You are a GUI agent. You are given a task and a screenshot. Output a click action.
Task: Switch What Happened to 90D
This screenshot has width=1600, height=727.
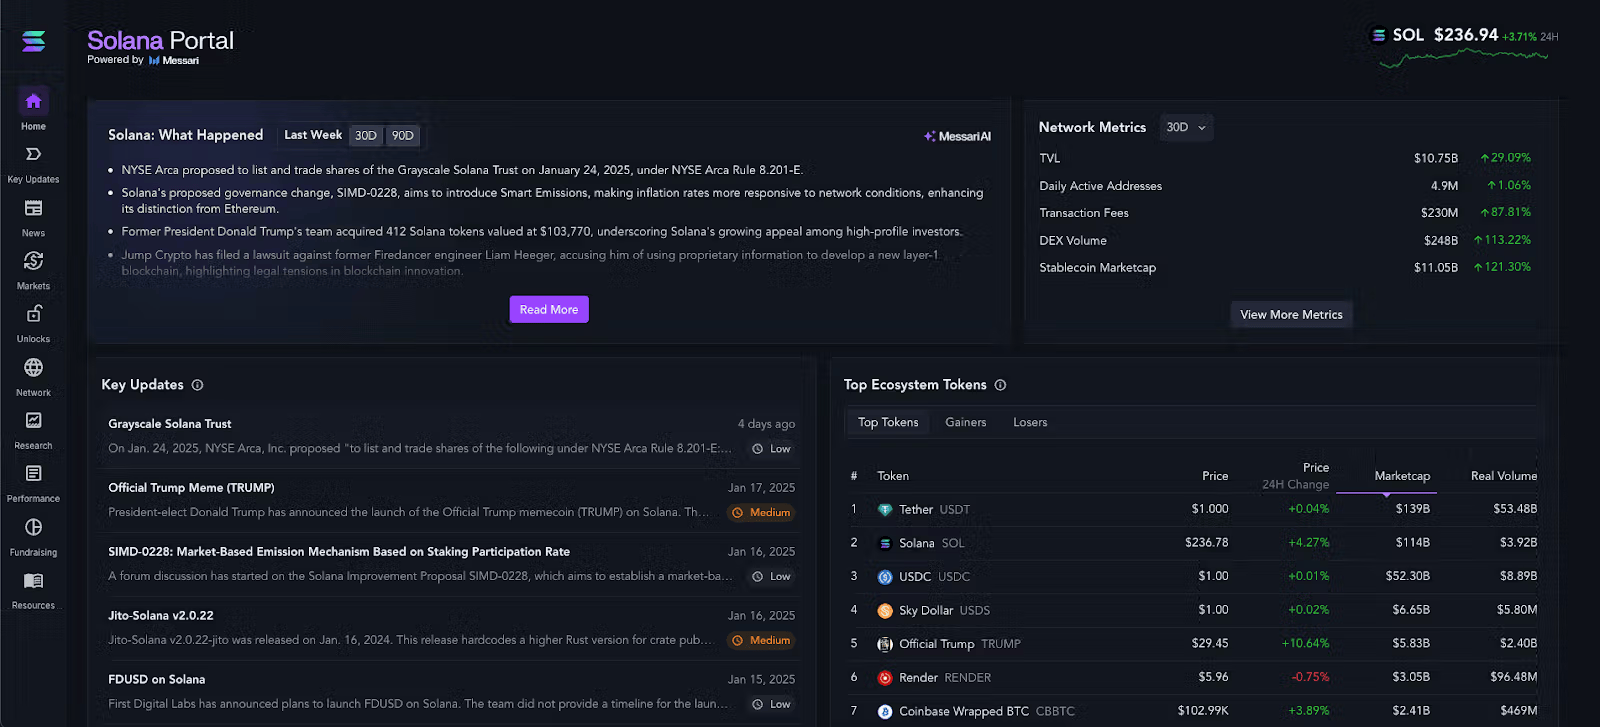coord(403,136)
